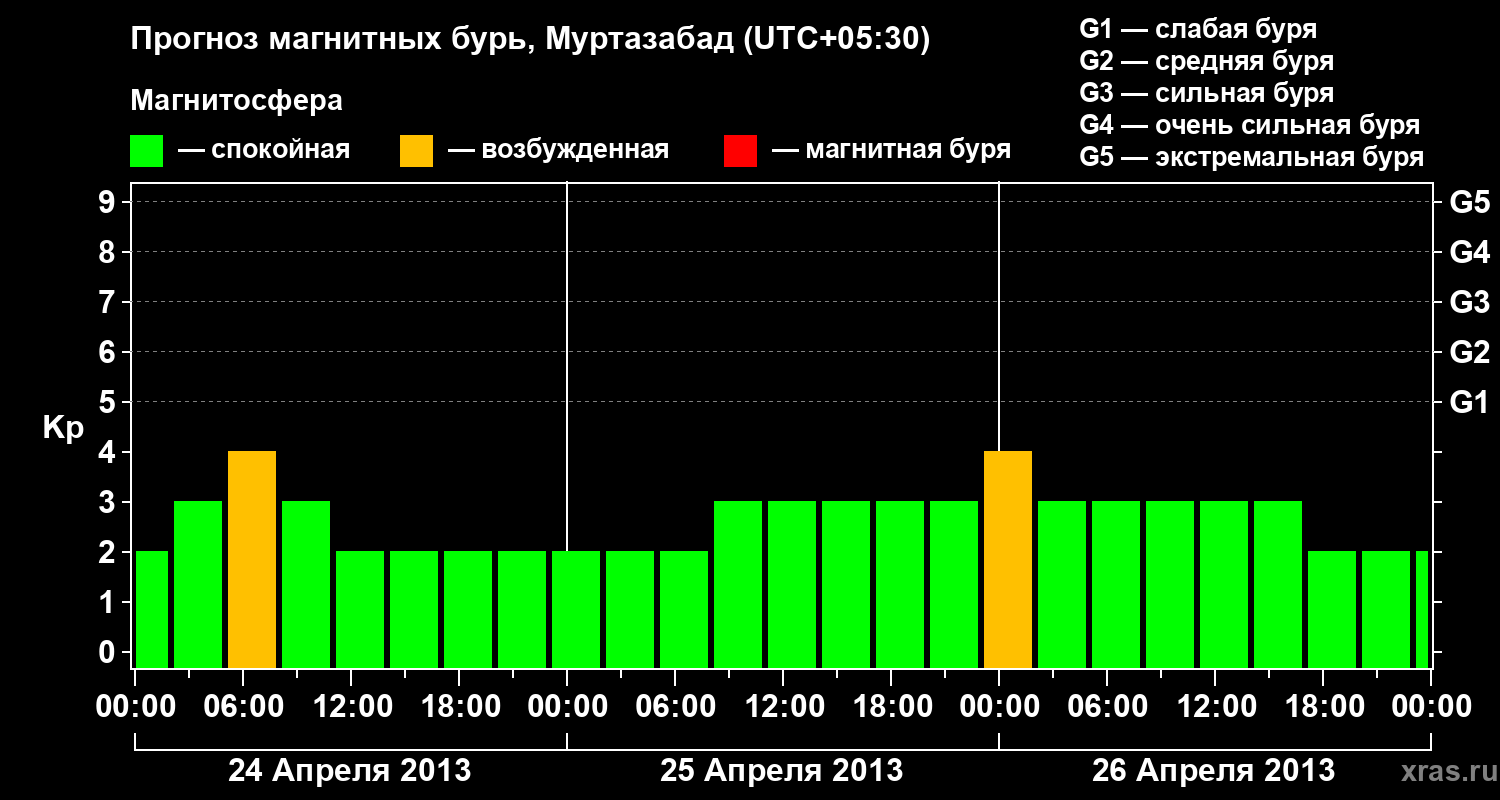Click the '06:00' time label above 24 Апреля
The height and width of the screenshot is (800, 1500).
pyautogui.click(x=243, y=706)
